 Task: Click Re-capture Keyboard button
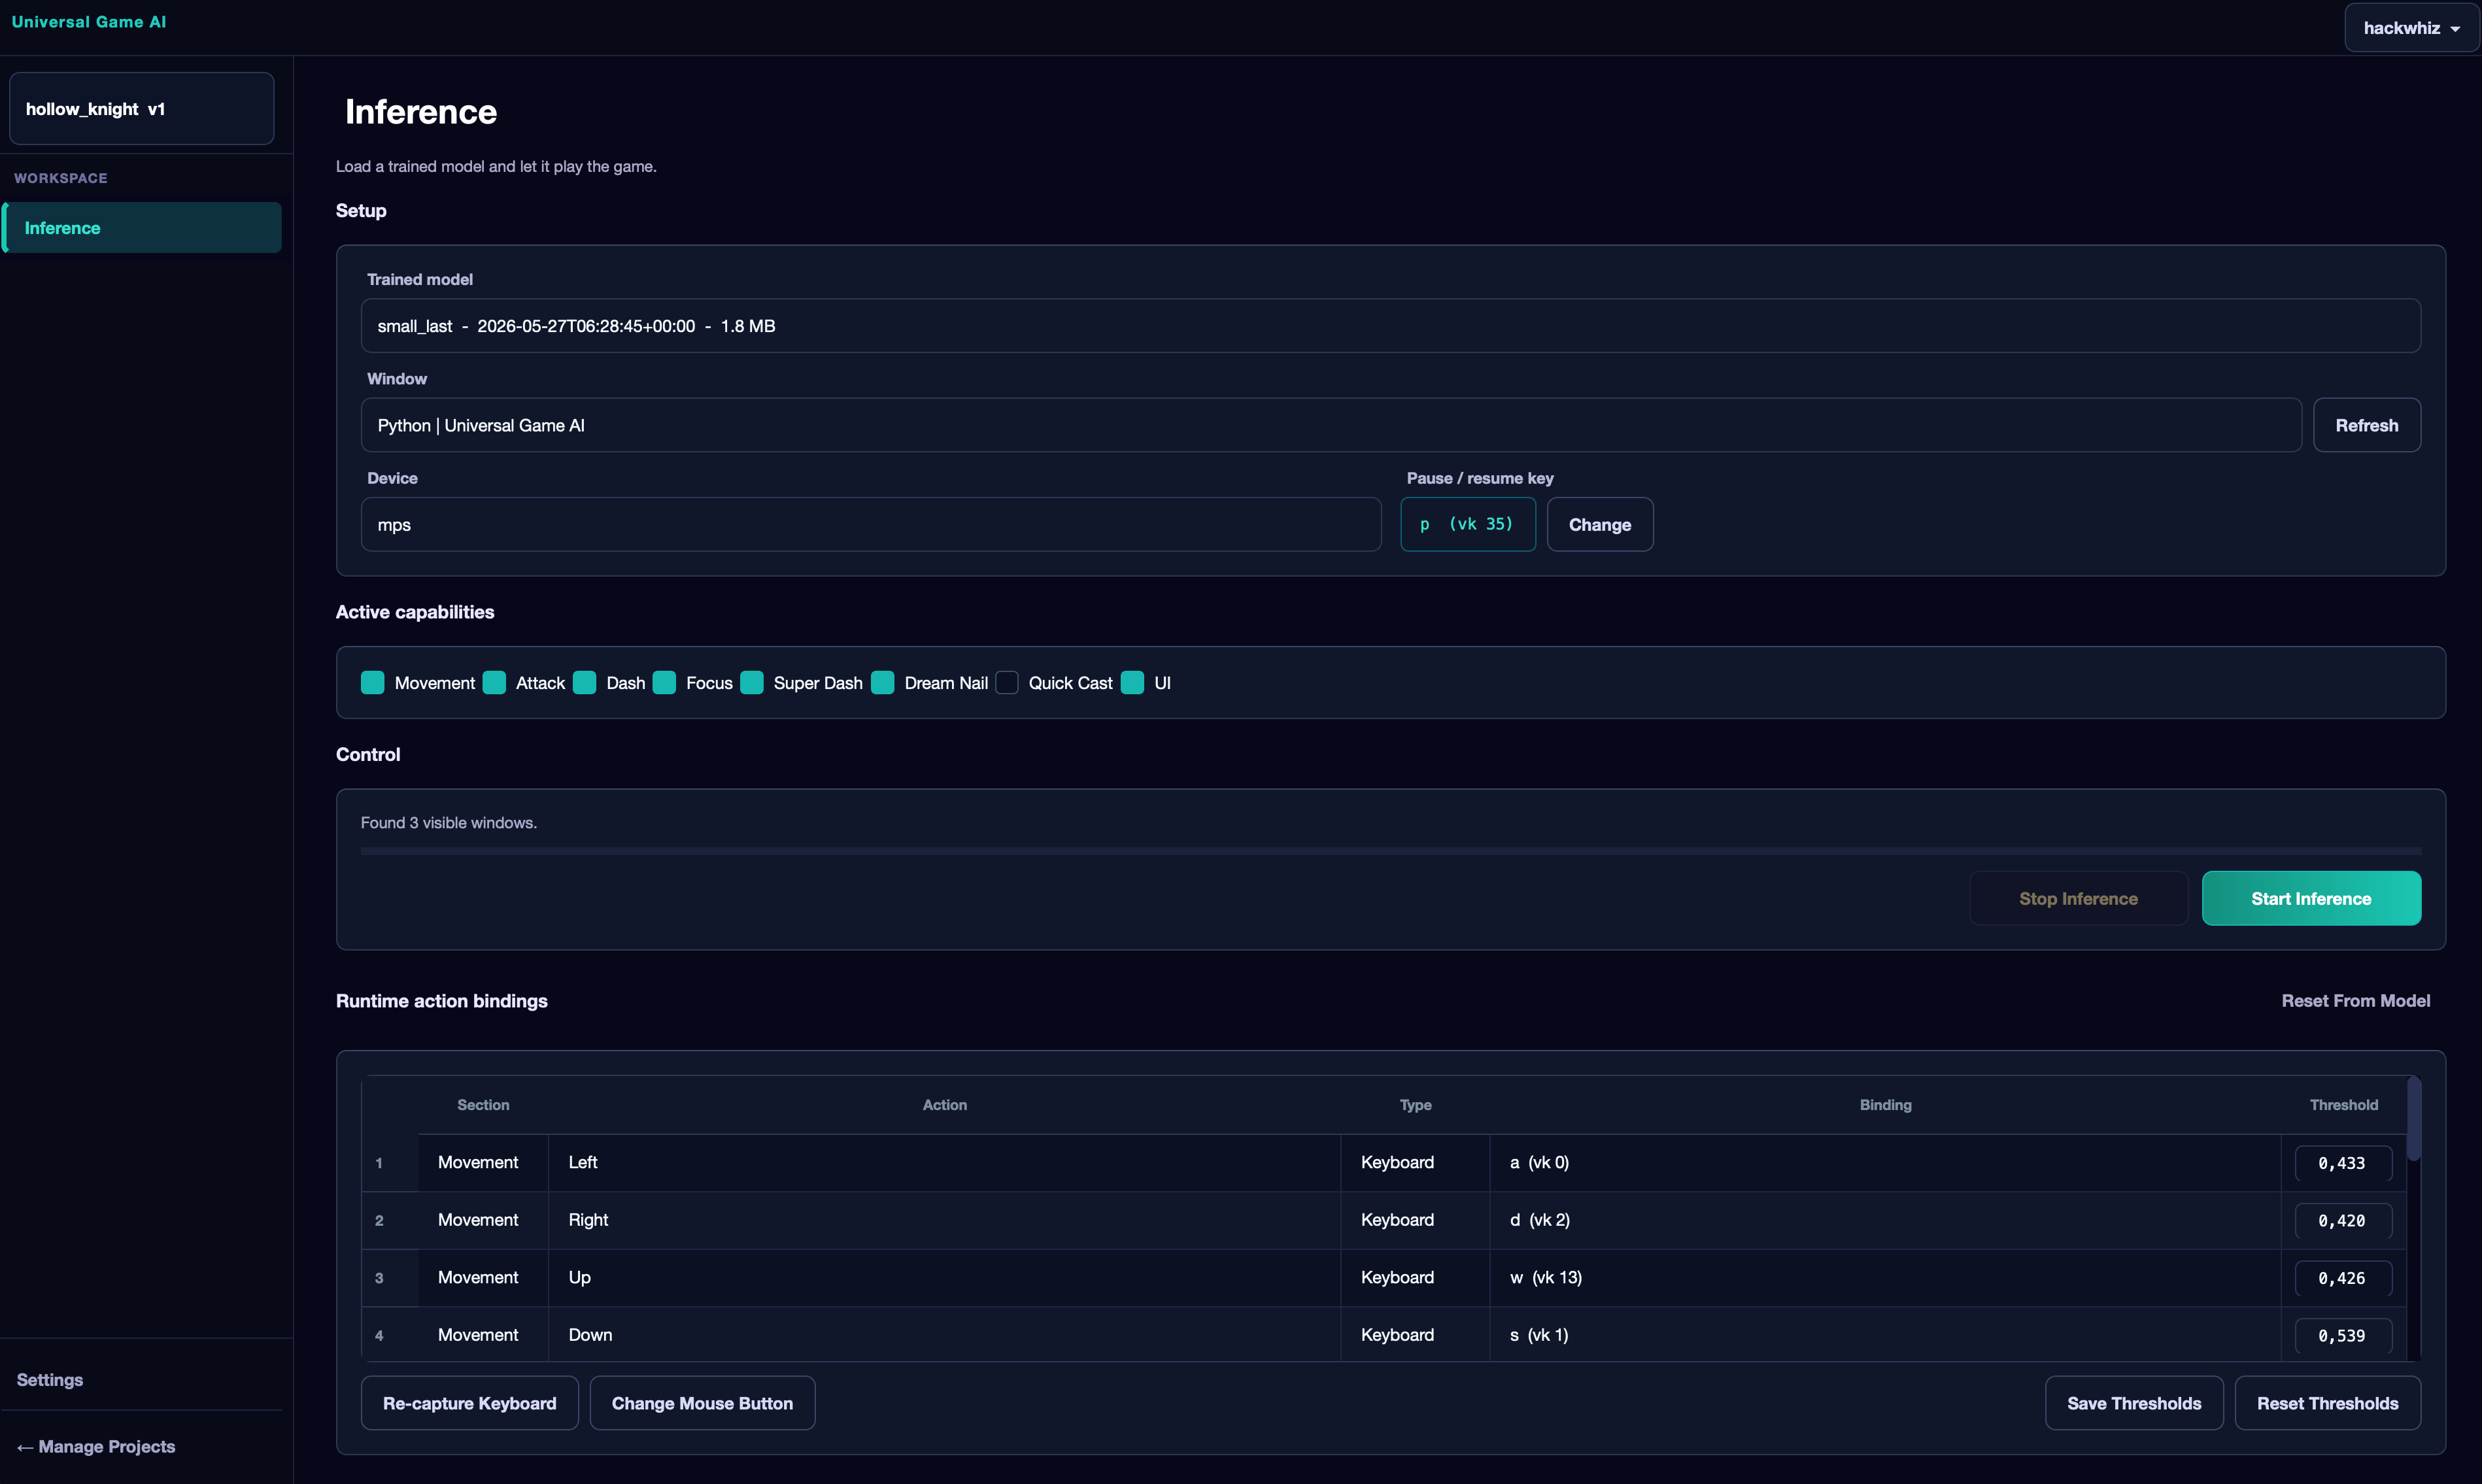click(469, 1403)
